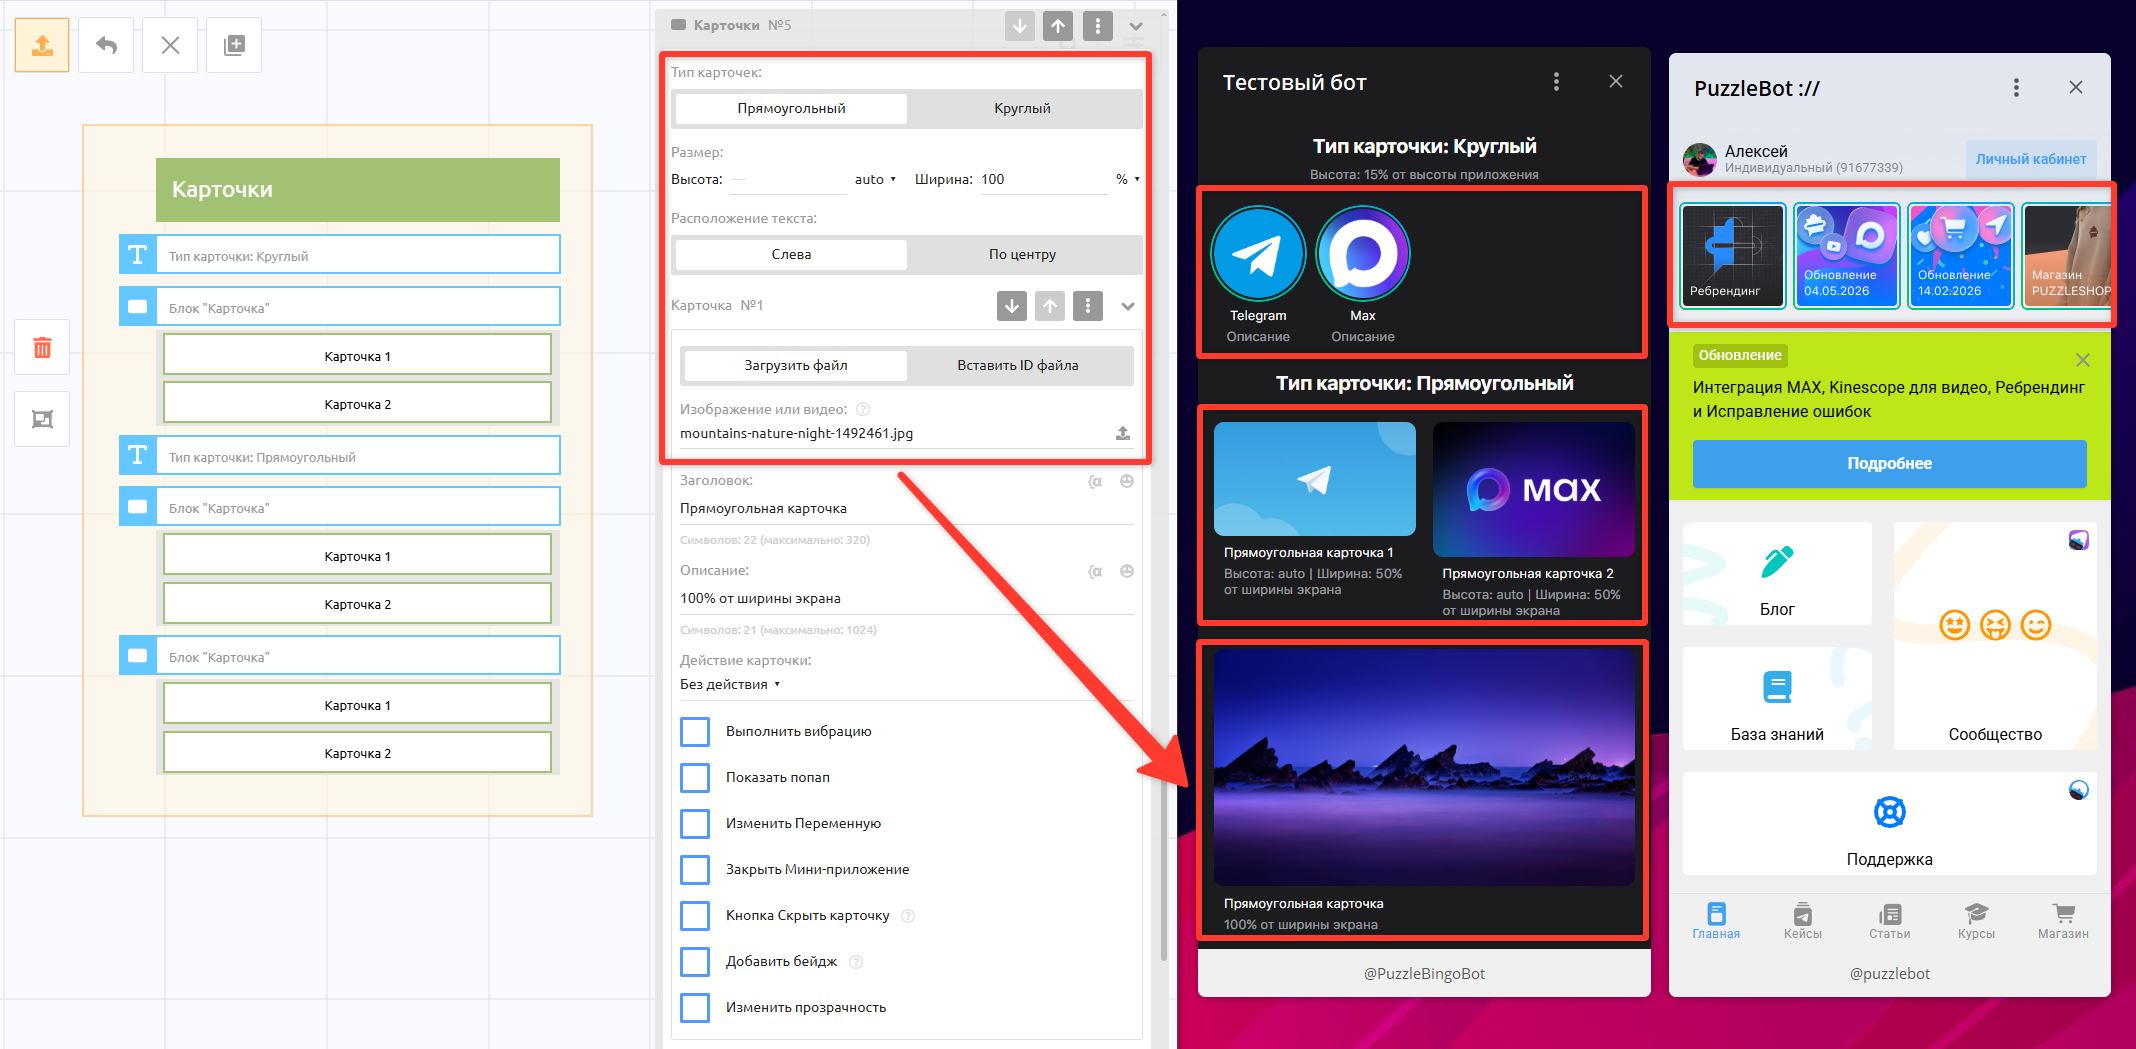This screenshot has height=1049, width=2136.
Task: Click the undo arrow in the editor toolbar
Action: (106, 45)
